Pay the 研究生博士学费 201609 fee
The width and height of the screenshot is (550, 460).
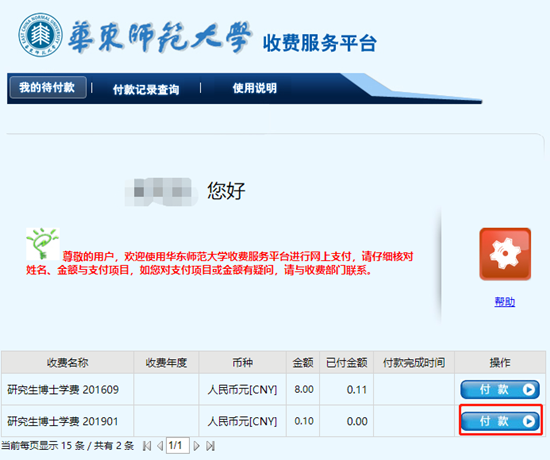point(500,389)
